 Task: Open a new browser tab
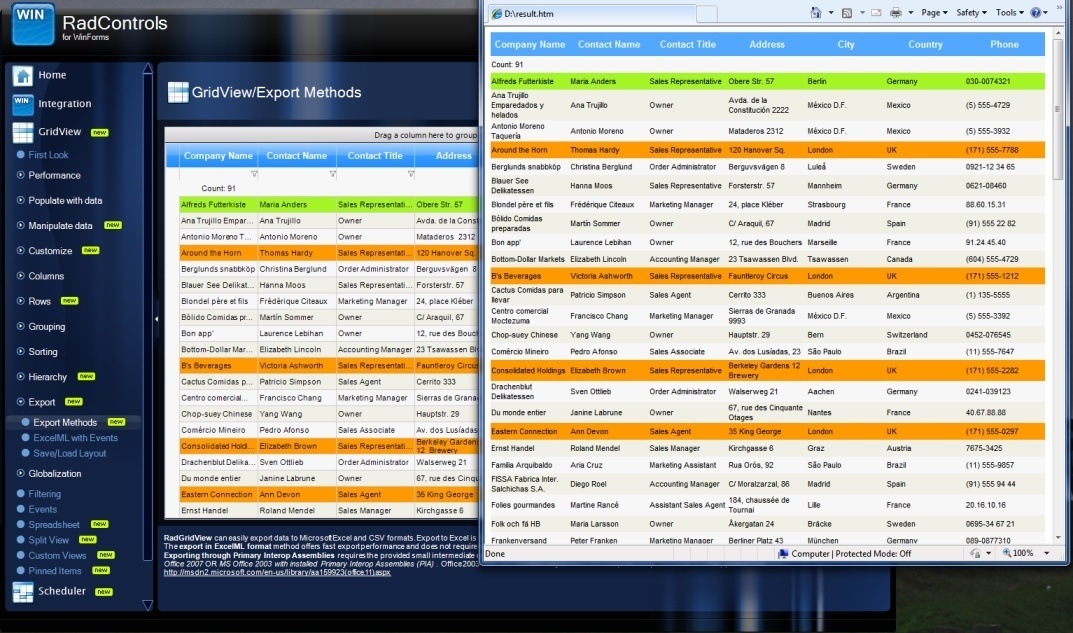[707, 14]
